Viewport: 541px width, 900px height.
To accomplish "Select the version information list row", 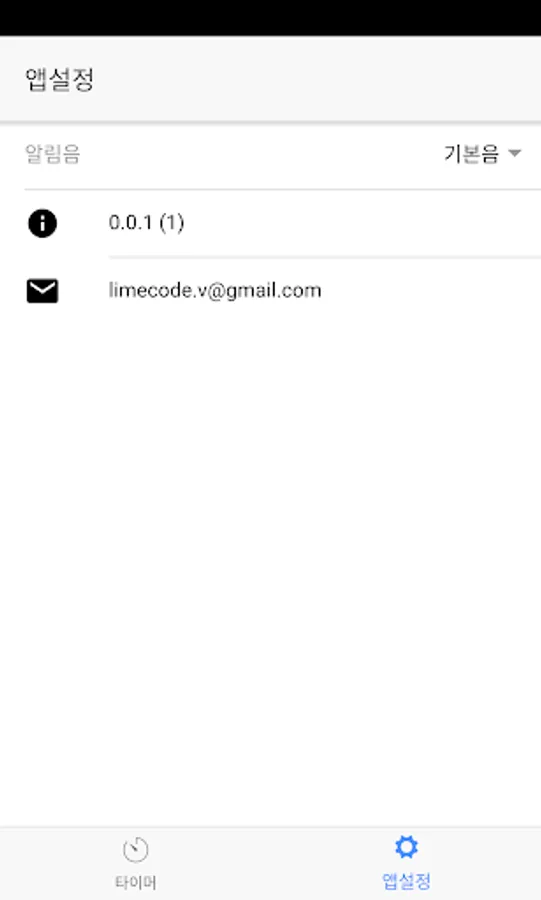I will pyautogui.click(x=270, y=223).
